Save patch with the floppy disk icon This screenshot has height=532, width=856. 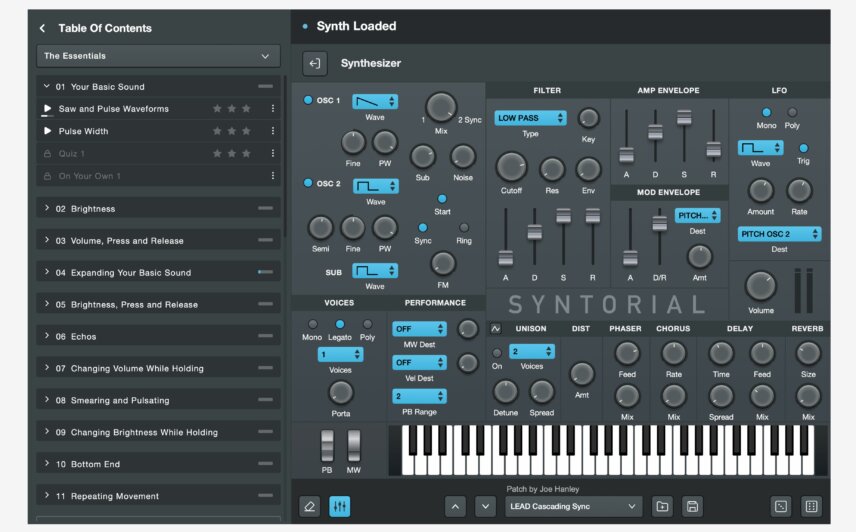point(692,506)
